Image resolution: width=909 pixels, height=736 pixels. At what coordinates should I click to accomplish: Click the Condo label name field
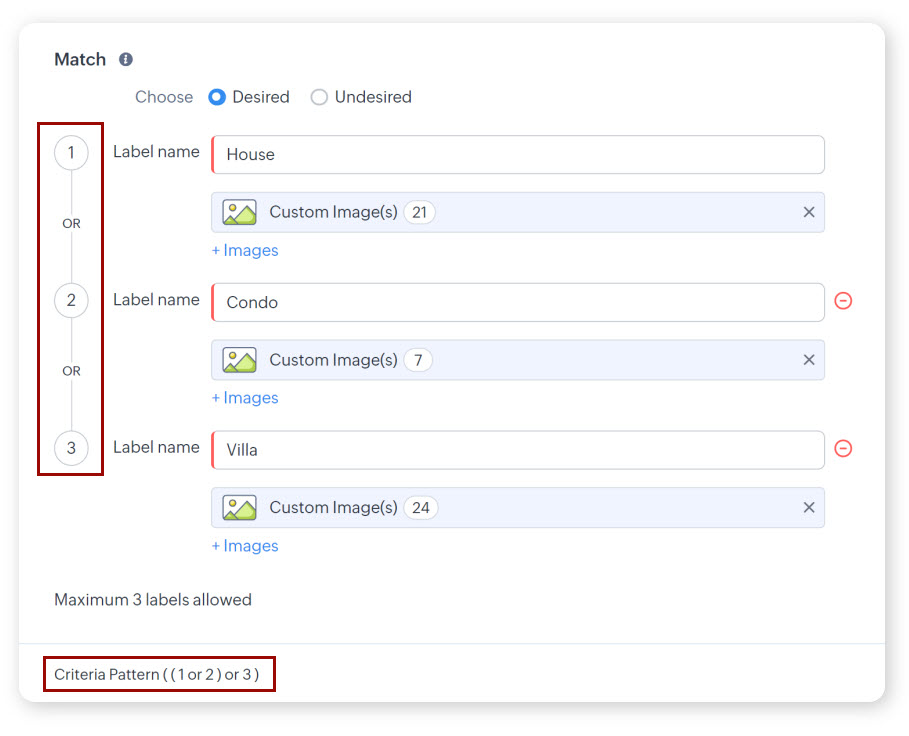click(518, 302)
